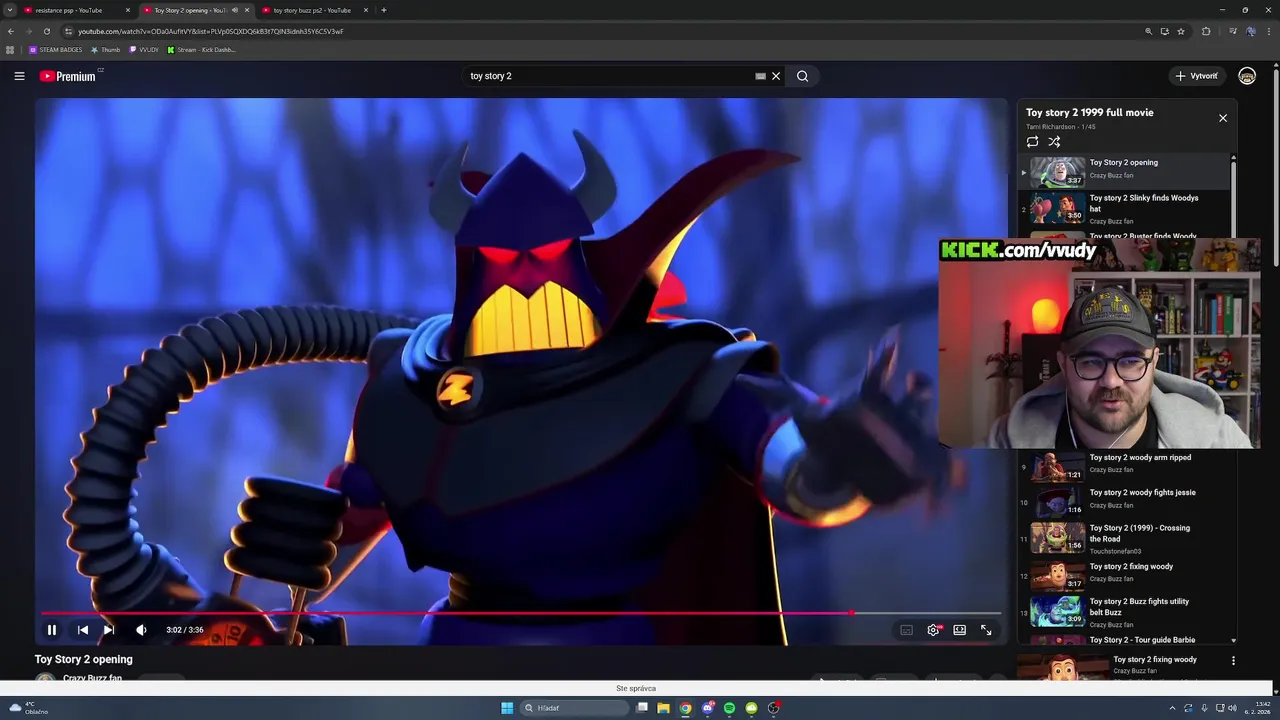Viewport: 1280px width, 720px height.
Task: Open Chrome from the taskbar
Action: coord(685,708)
